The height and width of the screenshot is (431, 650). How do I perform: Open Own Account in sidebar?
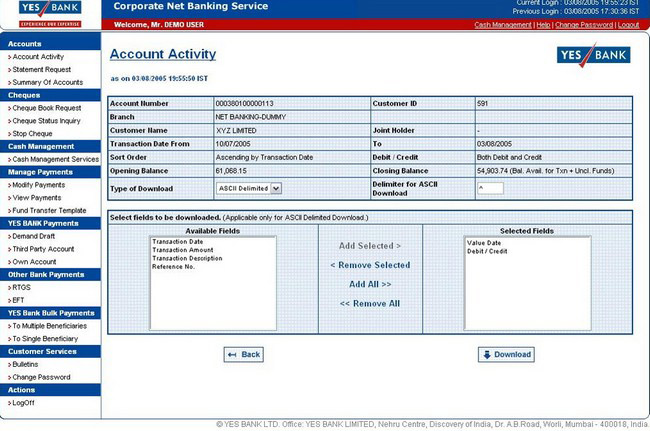tap(34, 262)
